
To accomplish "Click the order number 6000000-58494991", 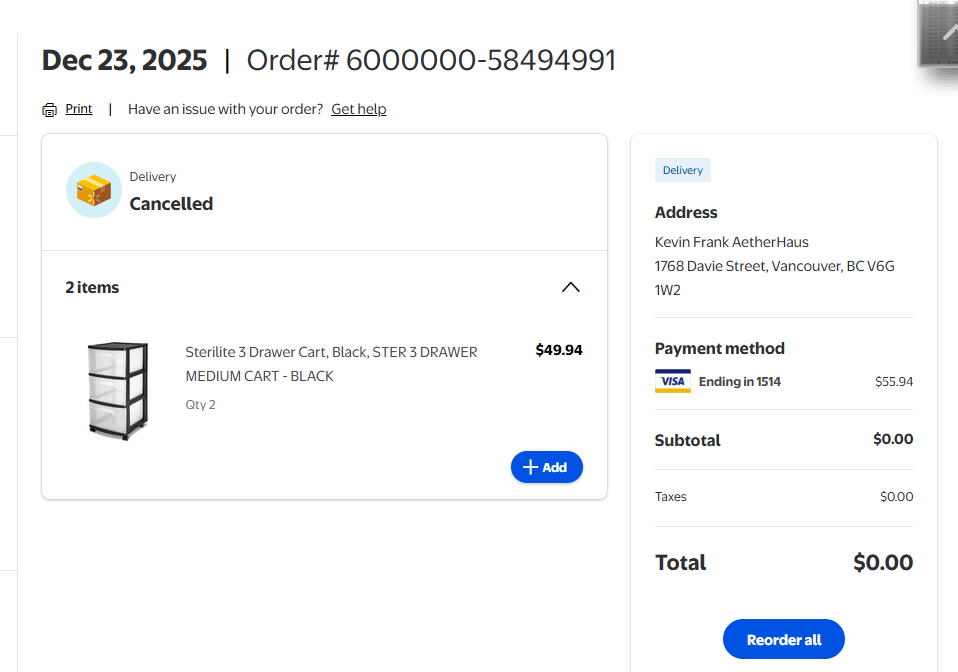I will point(481,61).
